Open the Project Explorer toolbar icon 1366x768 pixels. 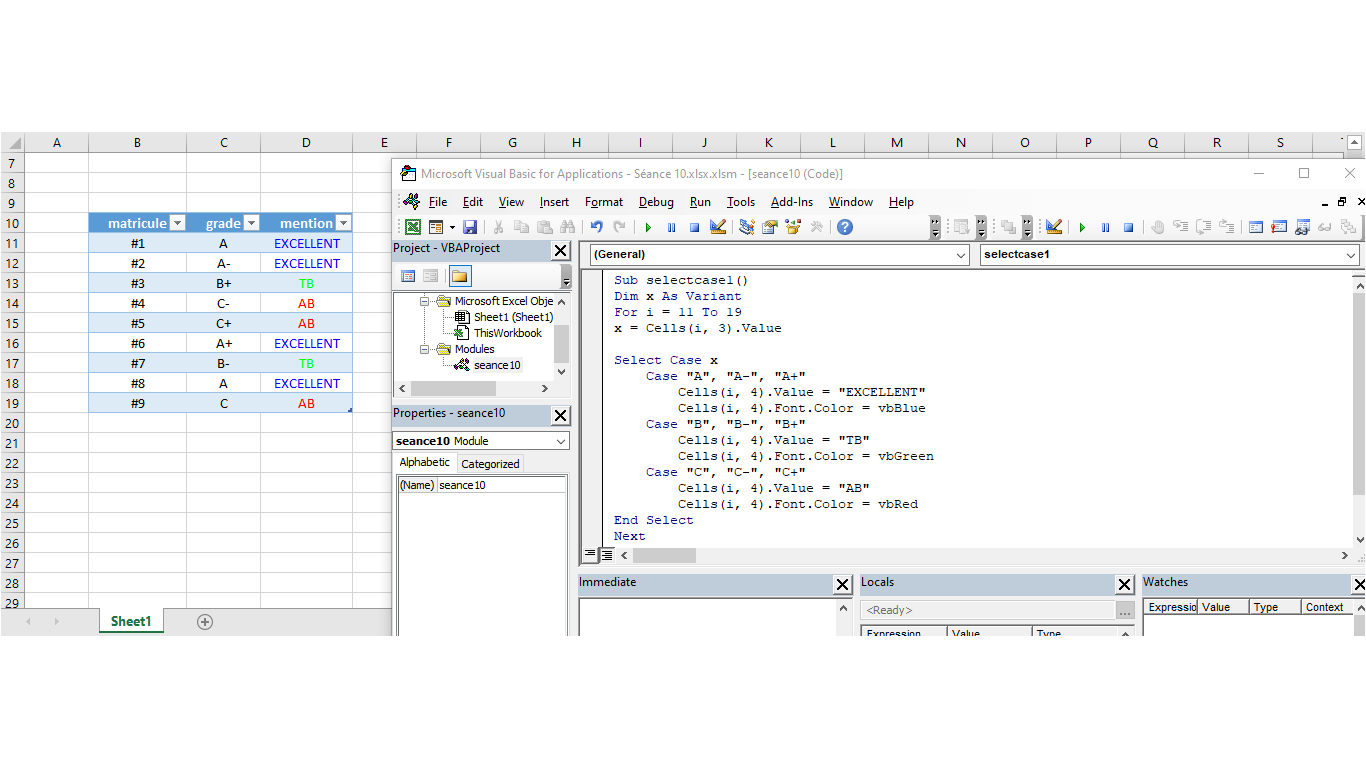pos(747,227)
